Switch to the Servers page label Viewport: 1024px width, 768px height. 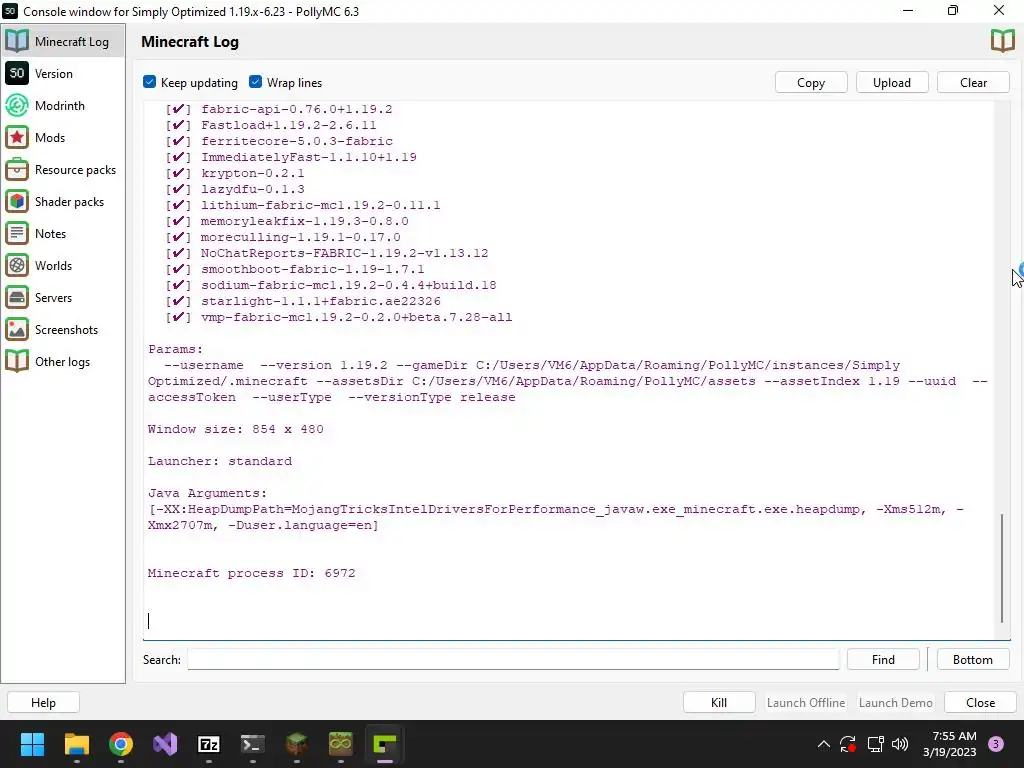coord(54,298)
